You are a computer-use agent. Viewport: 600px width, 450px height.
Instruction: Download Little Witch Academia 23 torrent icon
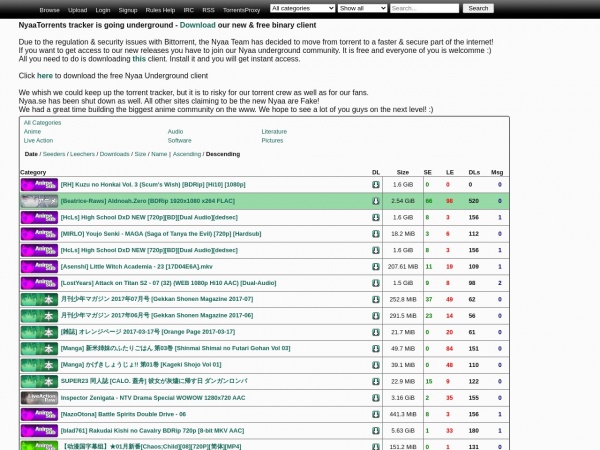376,267
